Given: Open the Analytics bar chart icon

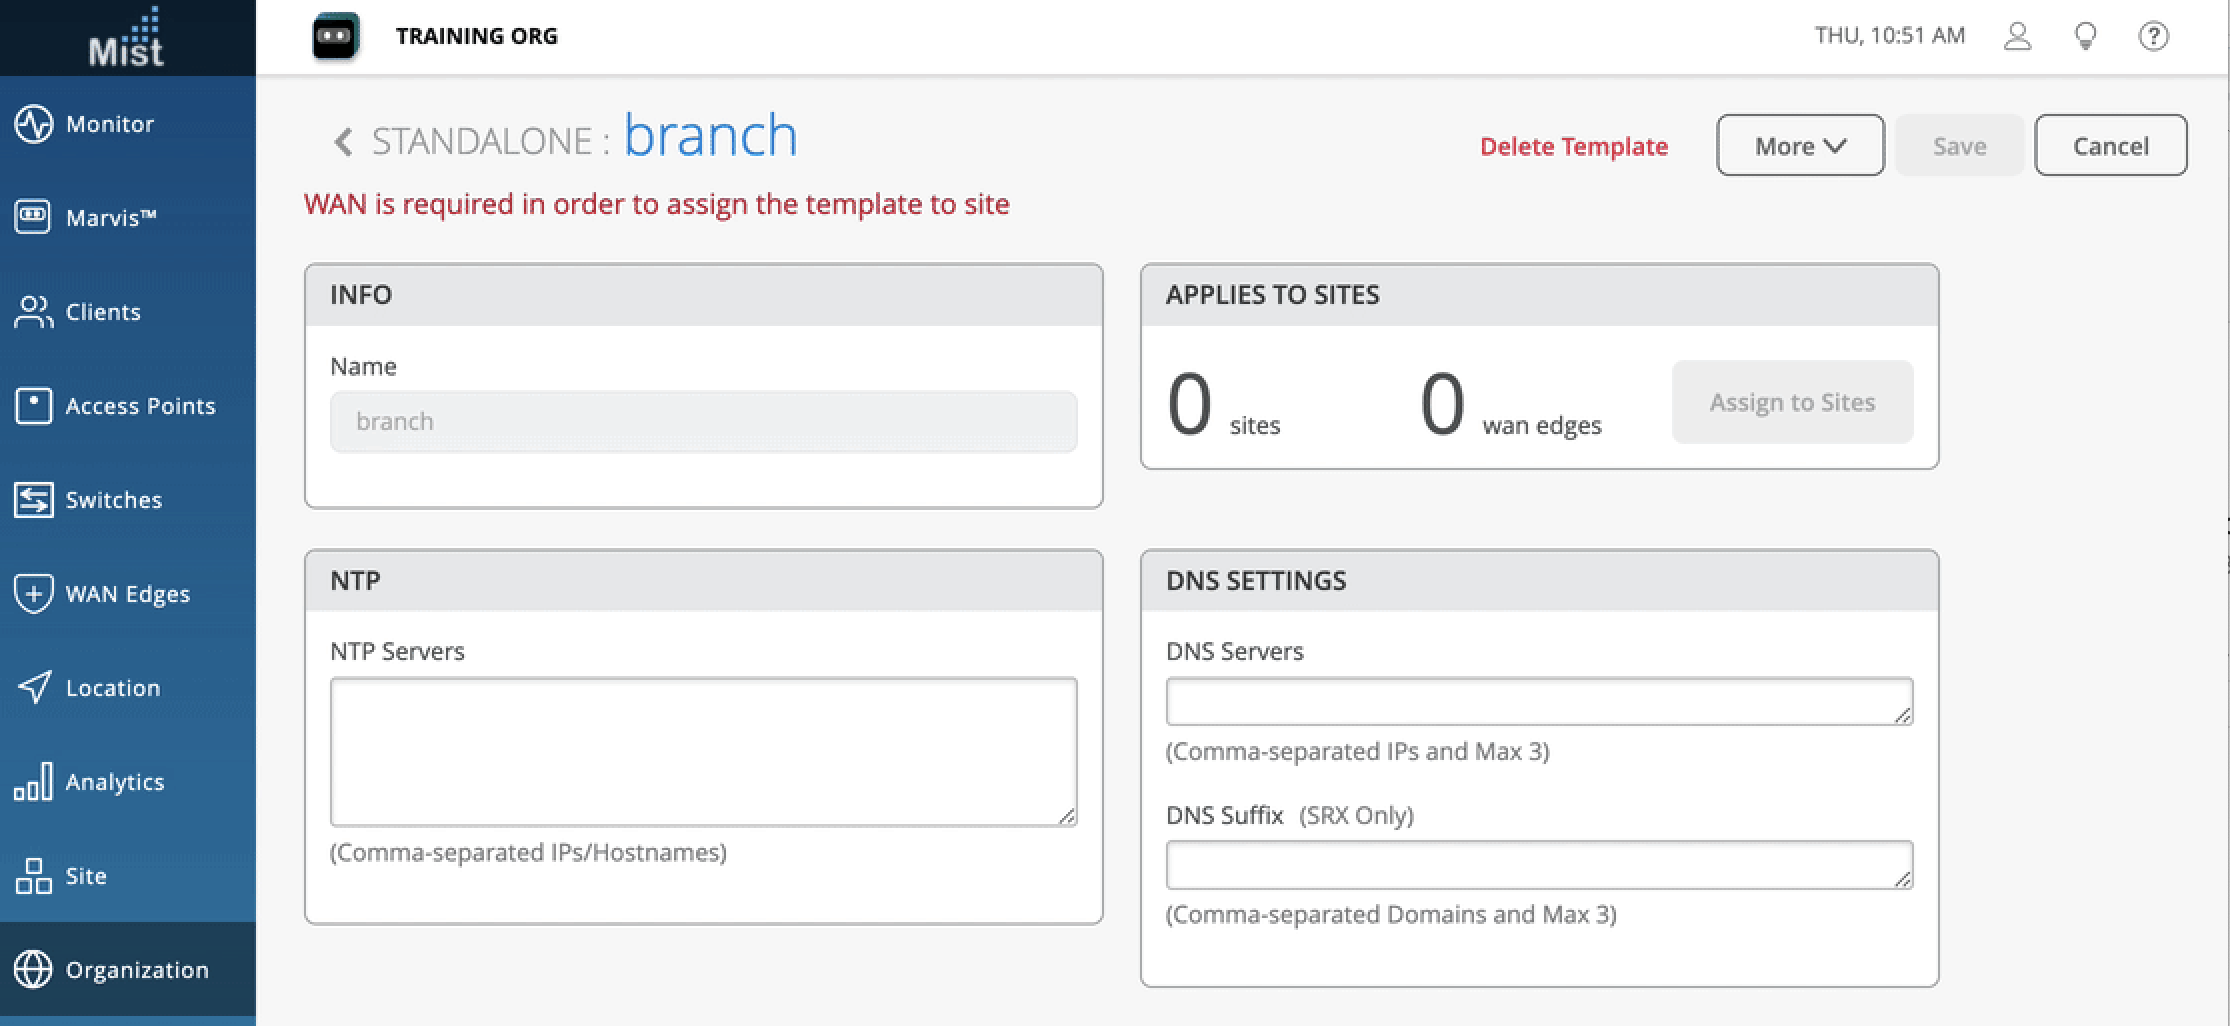Looking at the screenshot, I should tap(33, 781).
